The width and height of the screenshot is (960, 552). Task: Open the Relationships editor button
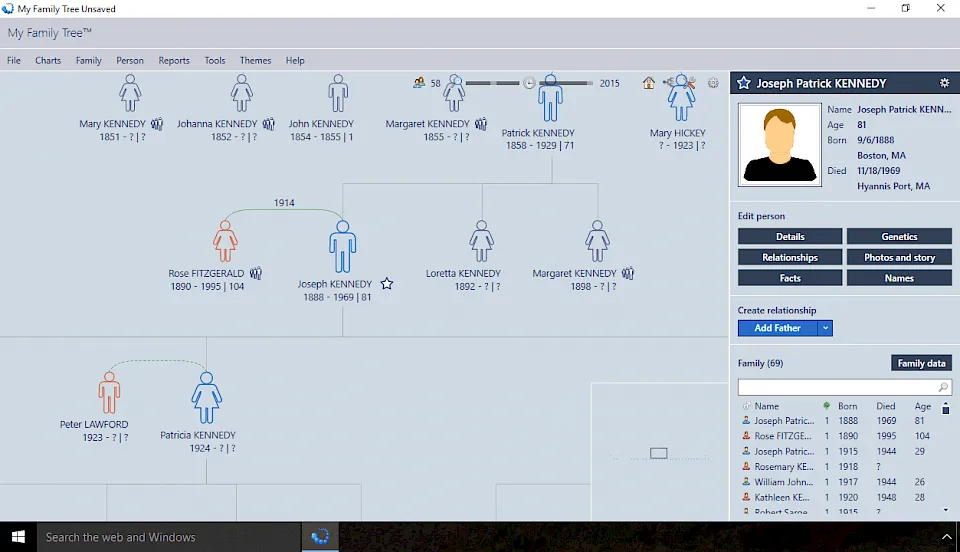pos(790,258)
